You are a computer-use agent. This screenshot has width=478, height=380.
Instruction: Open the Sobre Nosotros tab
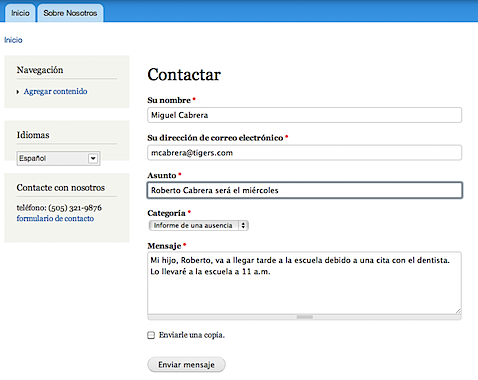pos(70,13)
